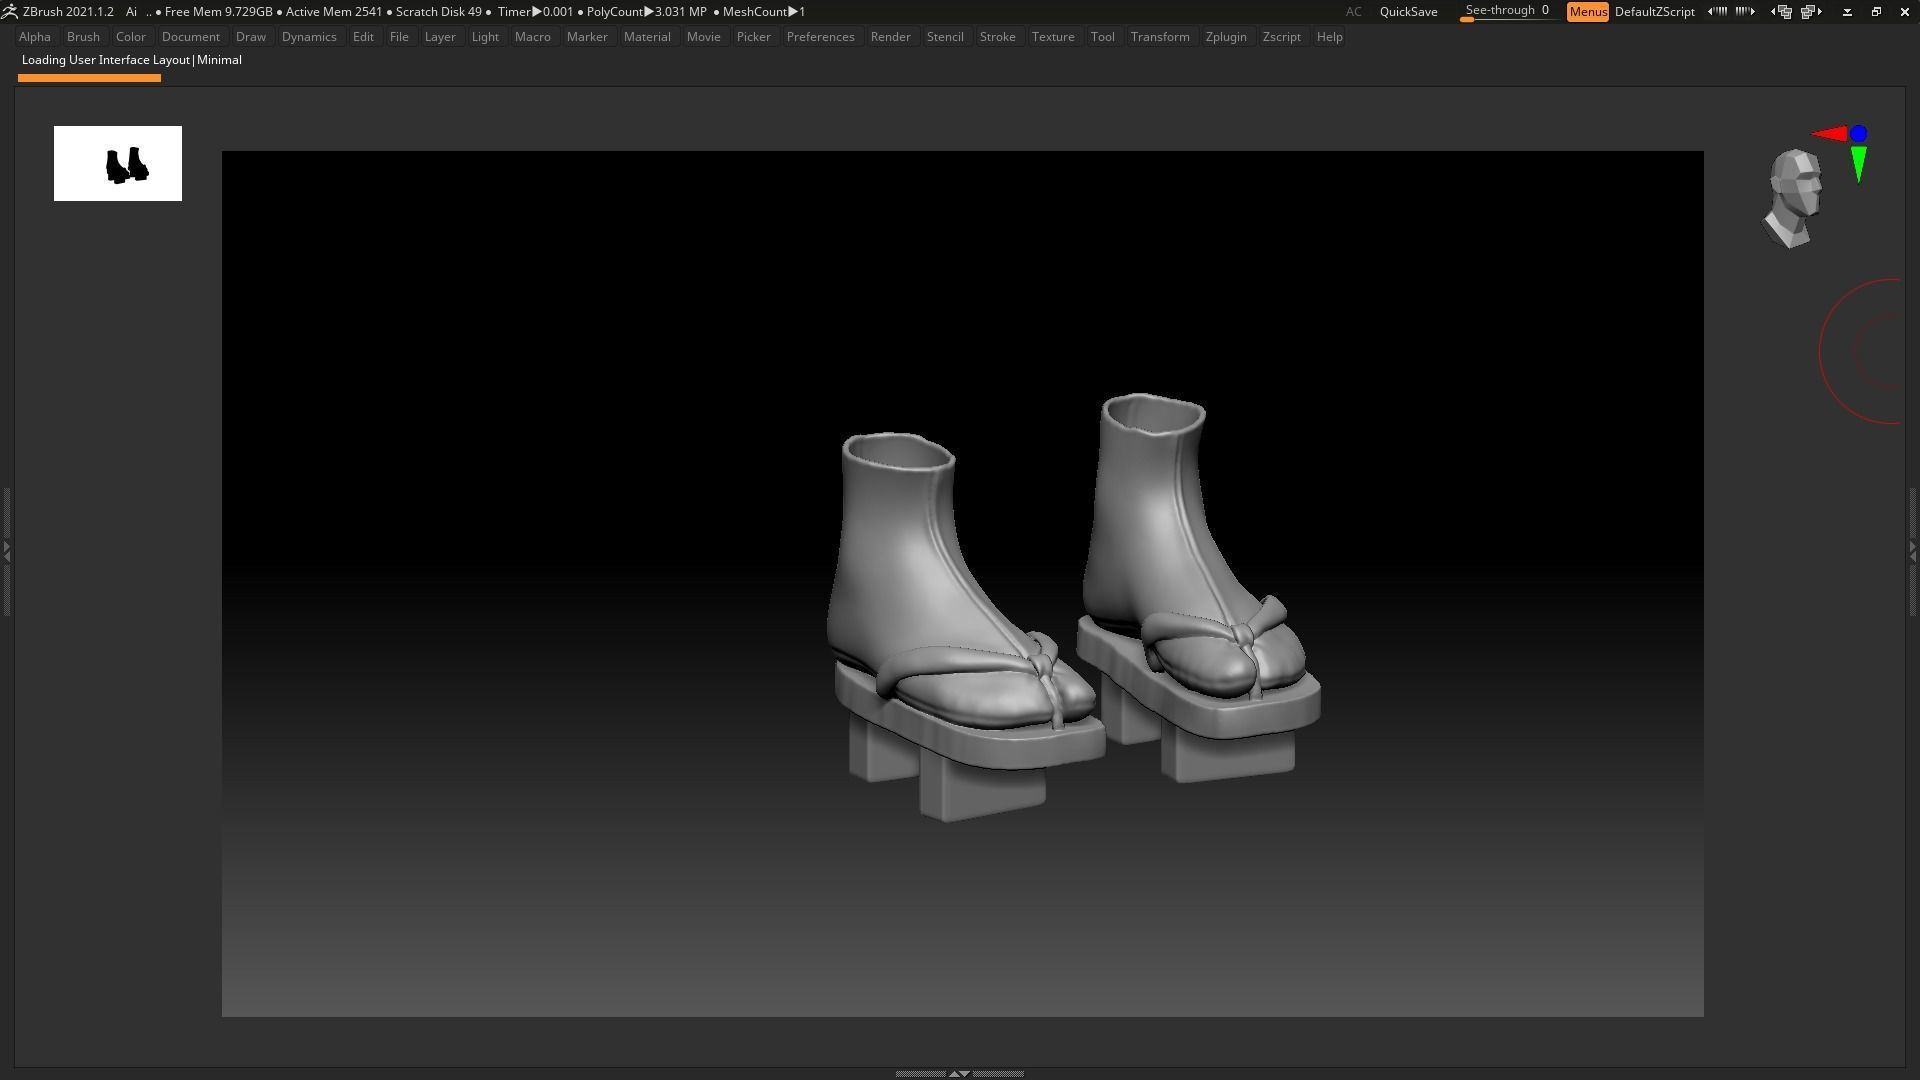Open the Help menu
Screen dimensions: 1920x1080
1329,37
